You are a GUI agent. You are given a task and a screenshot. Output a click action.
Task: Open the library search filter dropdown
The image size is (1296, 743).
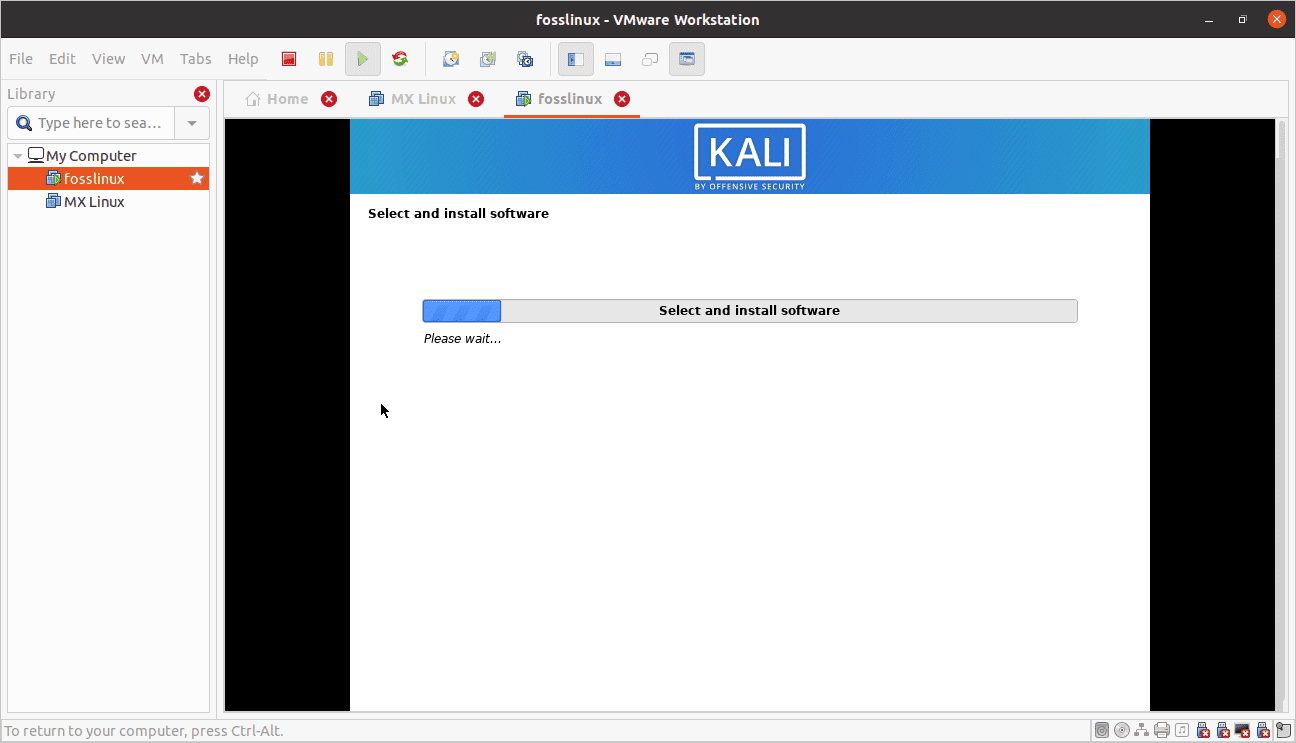192,123
